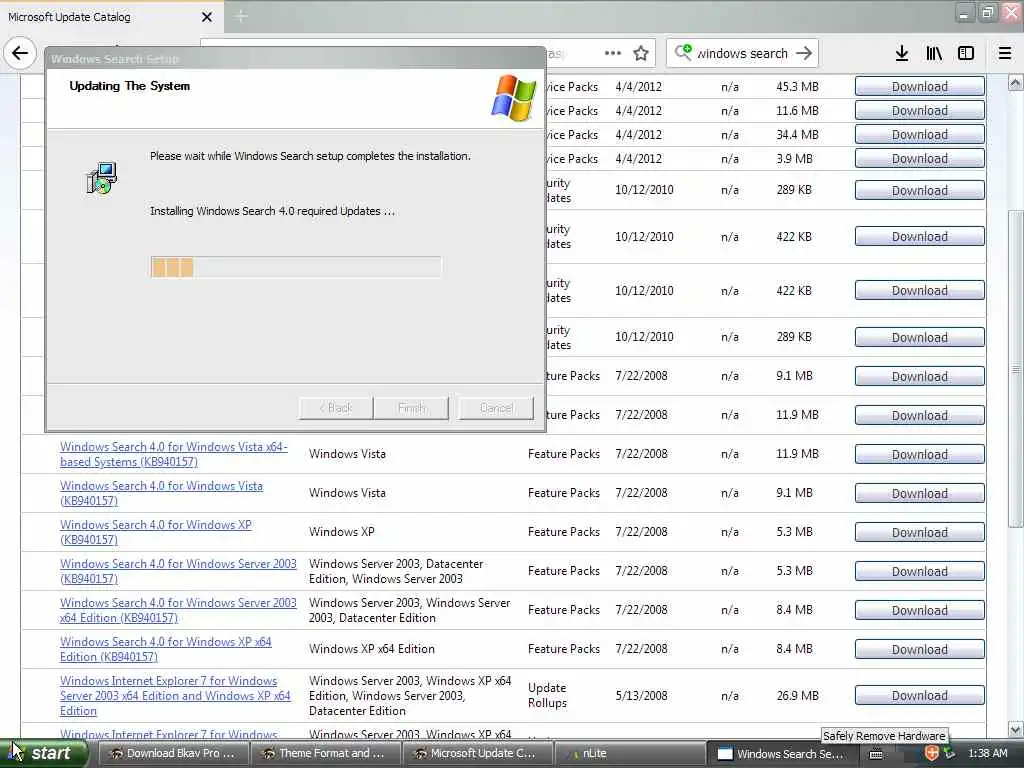Switch to Windows Search Setup taskbar button
1024x768 pixels.
(x=781, y=754)
